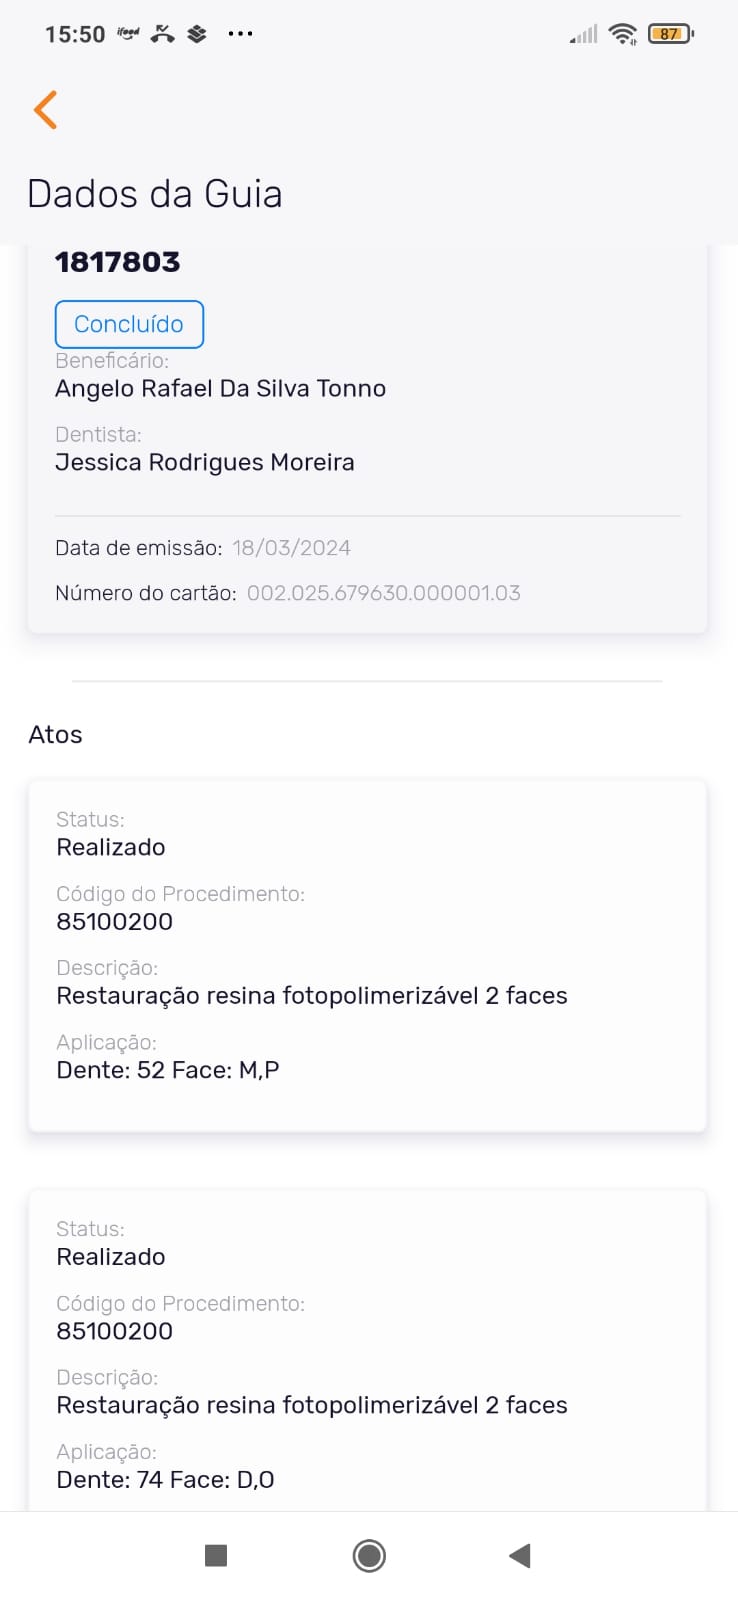Image resolution: width=738 pixels, height=1600 pixels.
Task: Tap the card number 002.025.679630.000001.03
Action: tap(383, 593)
